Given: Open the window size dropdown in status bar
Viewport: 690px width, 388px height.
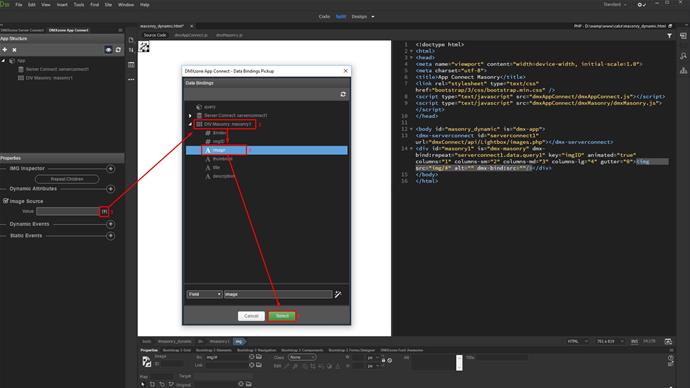Looking at the screenshot, I should [609, 342].
